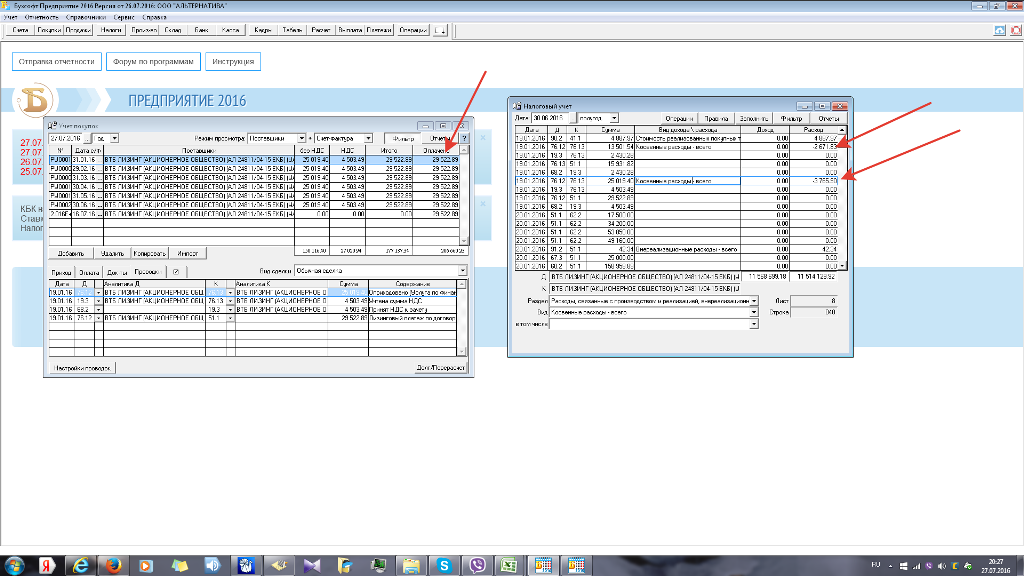Click the Windows Start button

[x=14, y=565]
